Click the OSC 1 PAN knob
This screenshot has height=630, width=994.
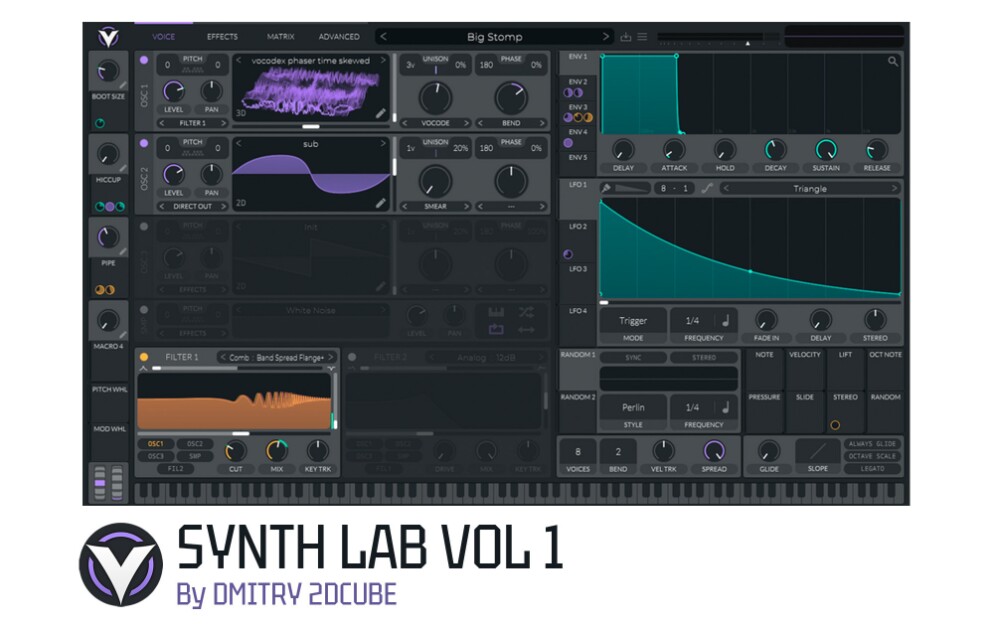tap(211, 91)
